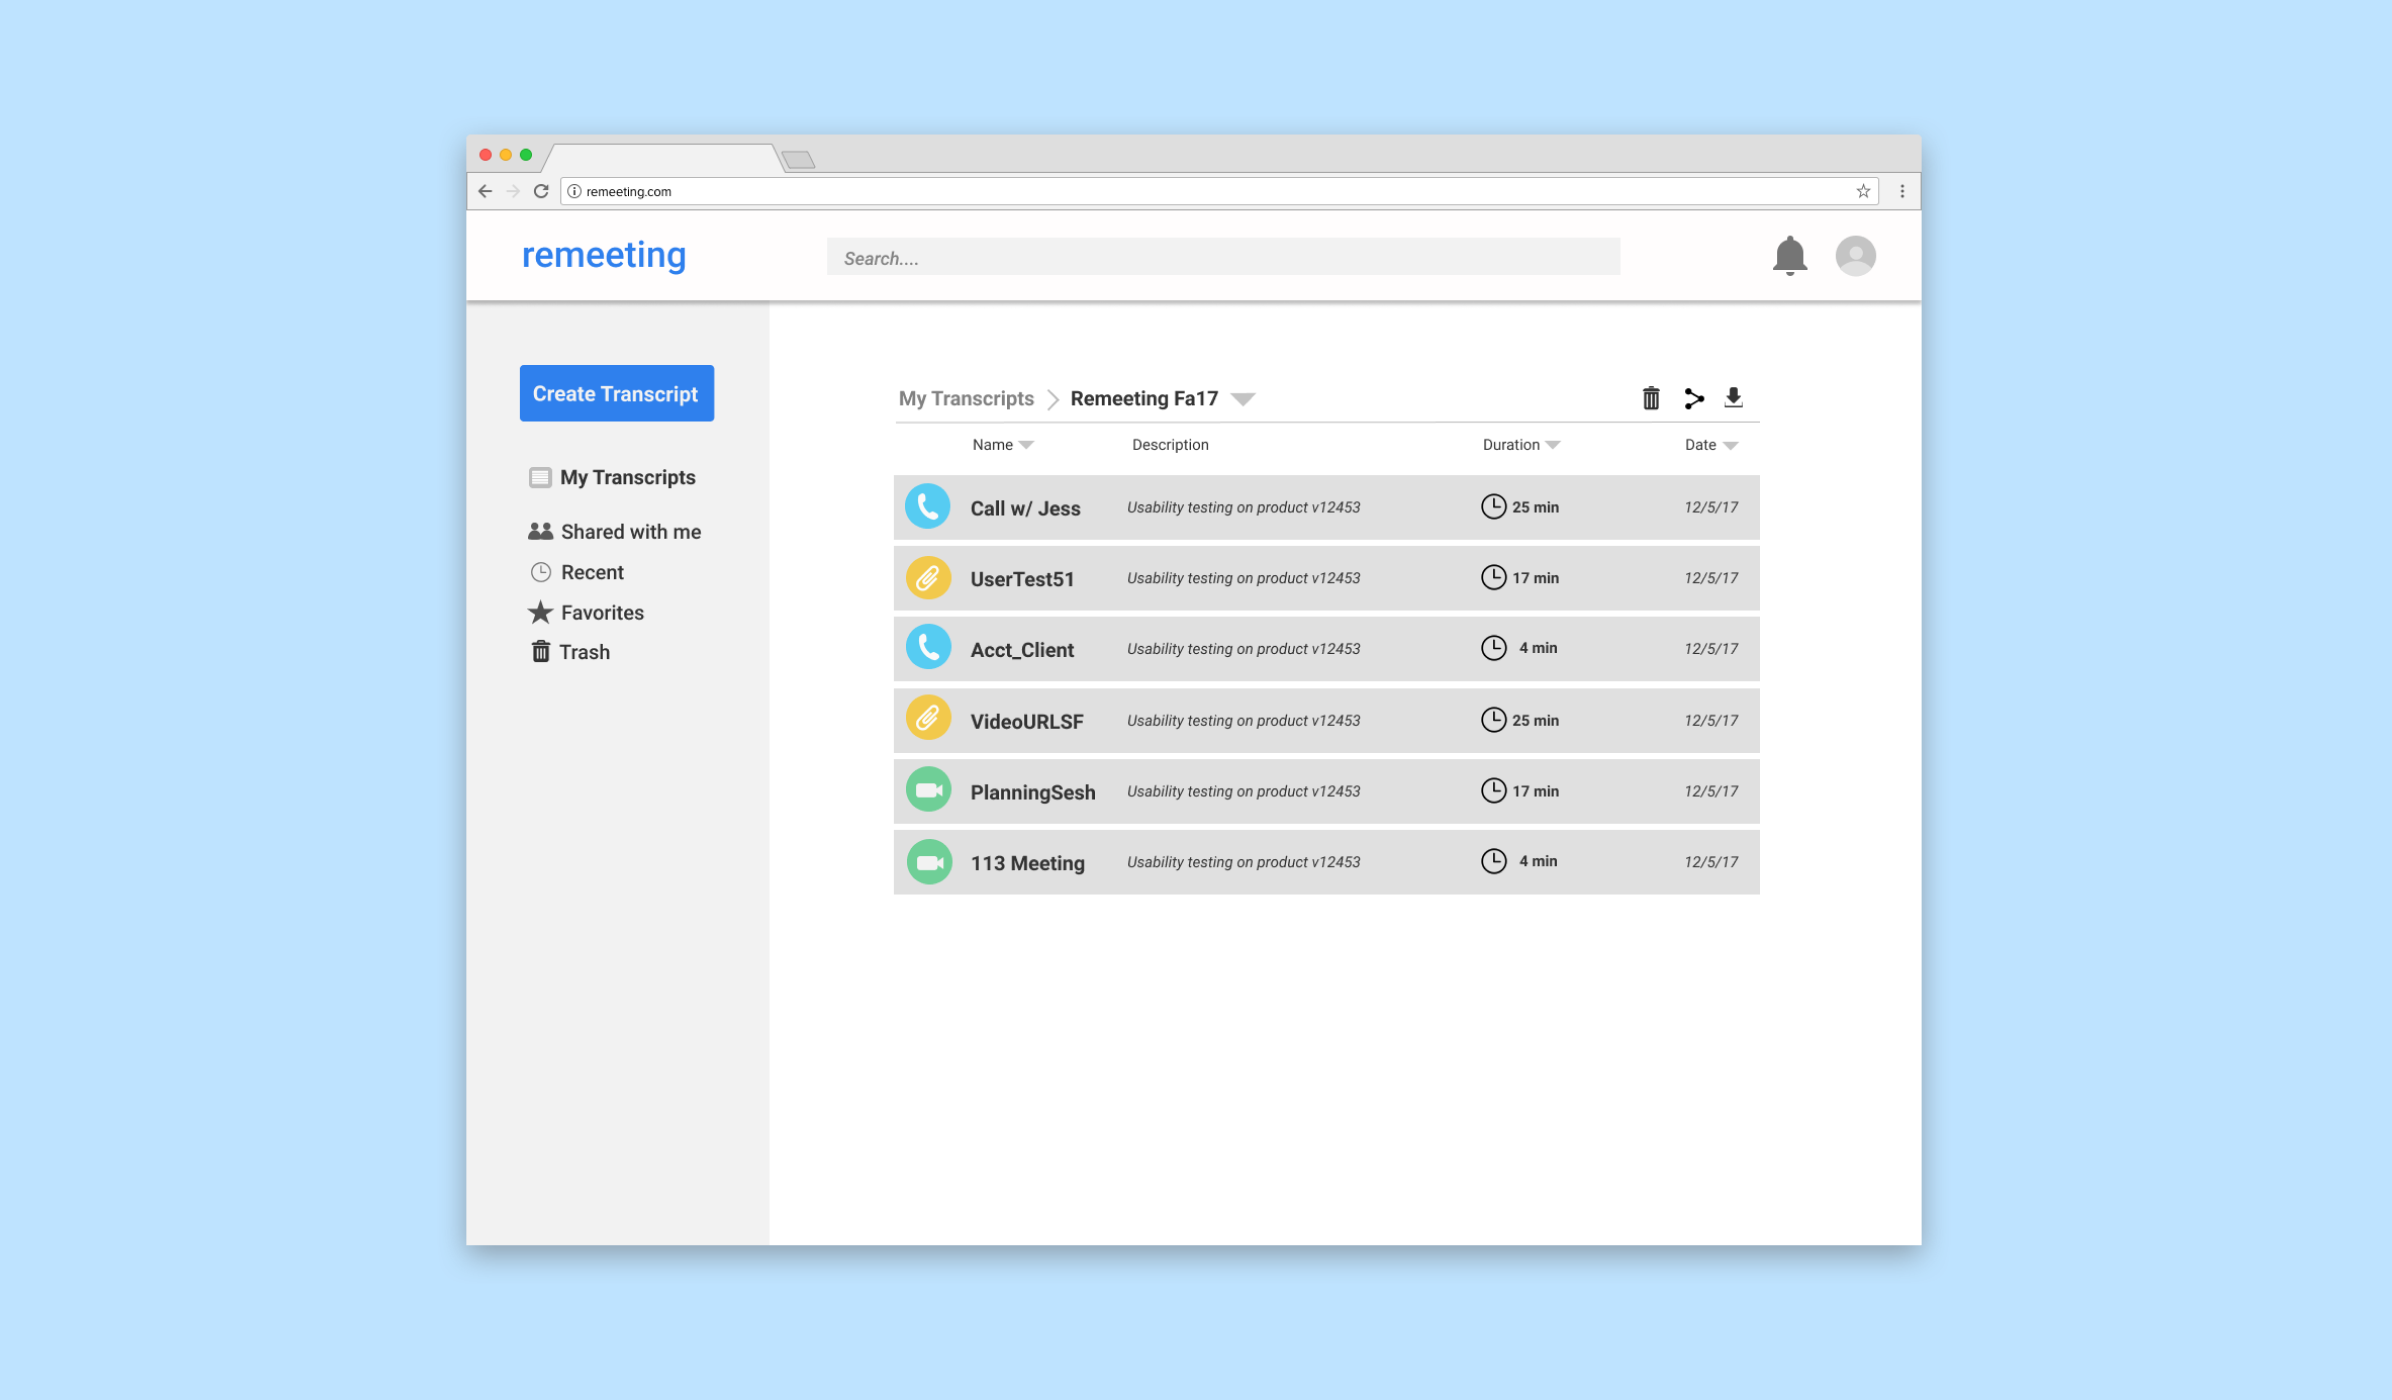Go to Favorites in the sidebar
The width and height of the screenshot is (2392, 1400).
(x=601, y=613)
